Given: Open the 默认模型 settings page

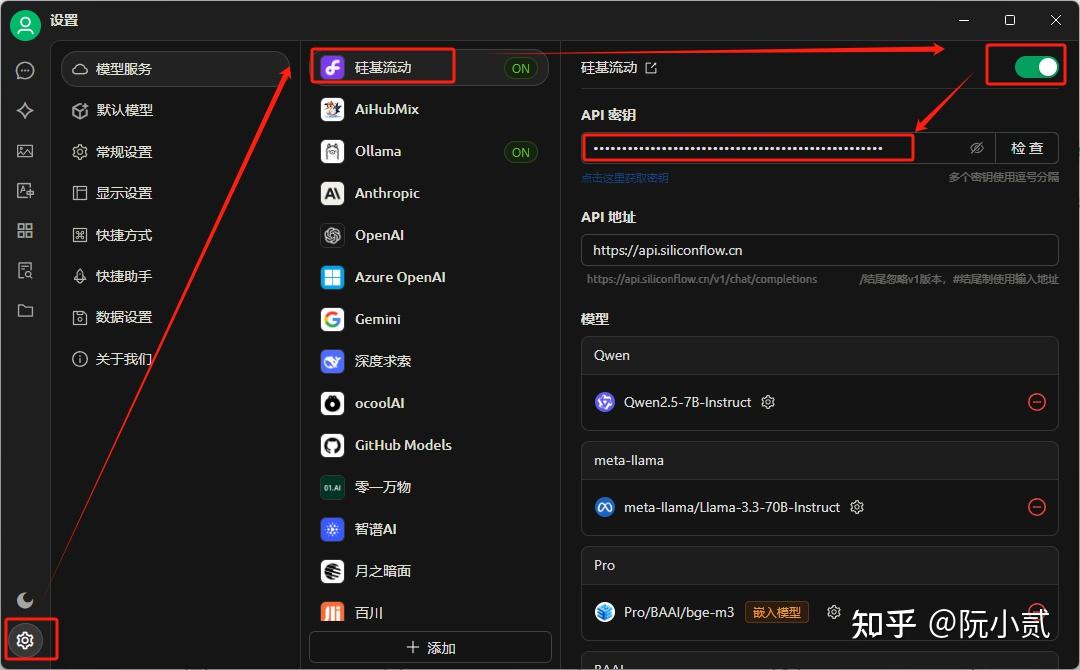Looking at the screenshot, I should 176,110.
